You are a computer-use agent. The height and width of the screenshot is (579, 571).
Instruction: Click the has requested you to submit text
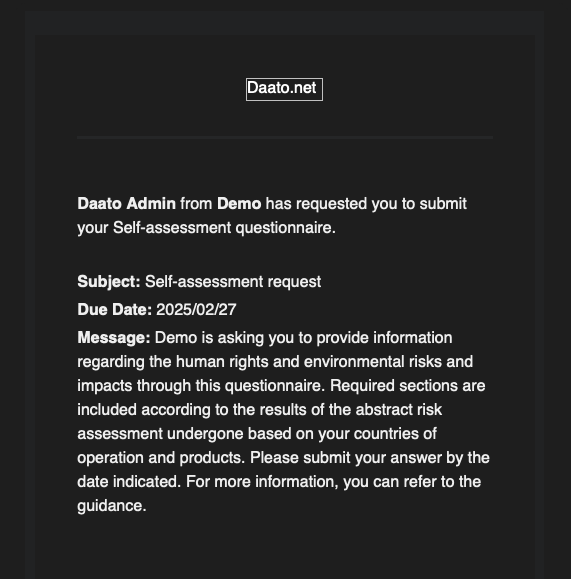pos(366,204)
